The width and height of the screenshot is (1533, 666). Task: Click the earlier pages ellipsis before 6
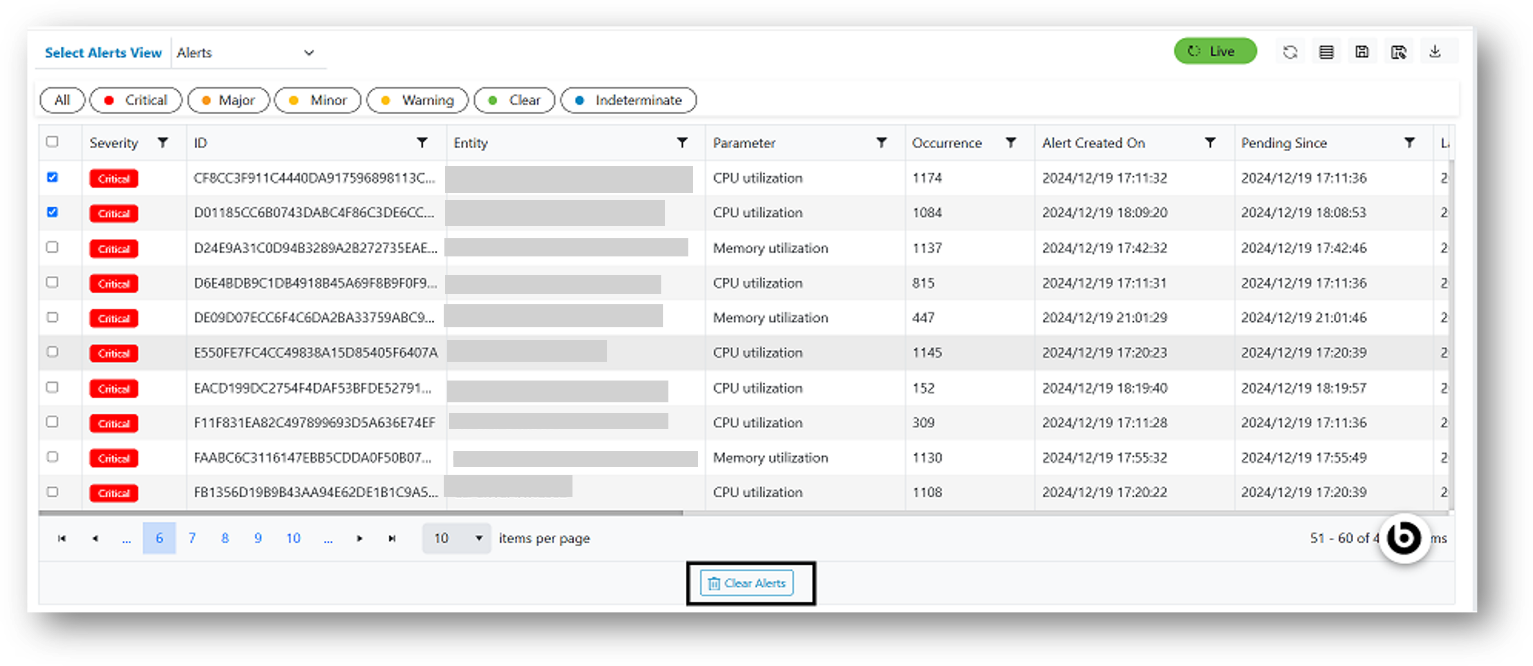click(x=126, y=538)
